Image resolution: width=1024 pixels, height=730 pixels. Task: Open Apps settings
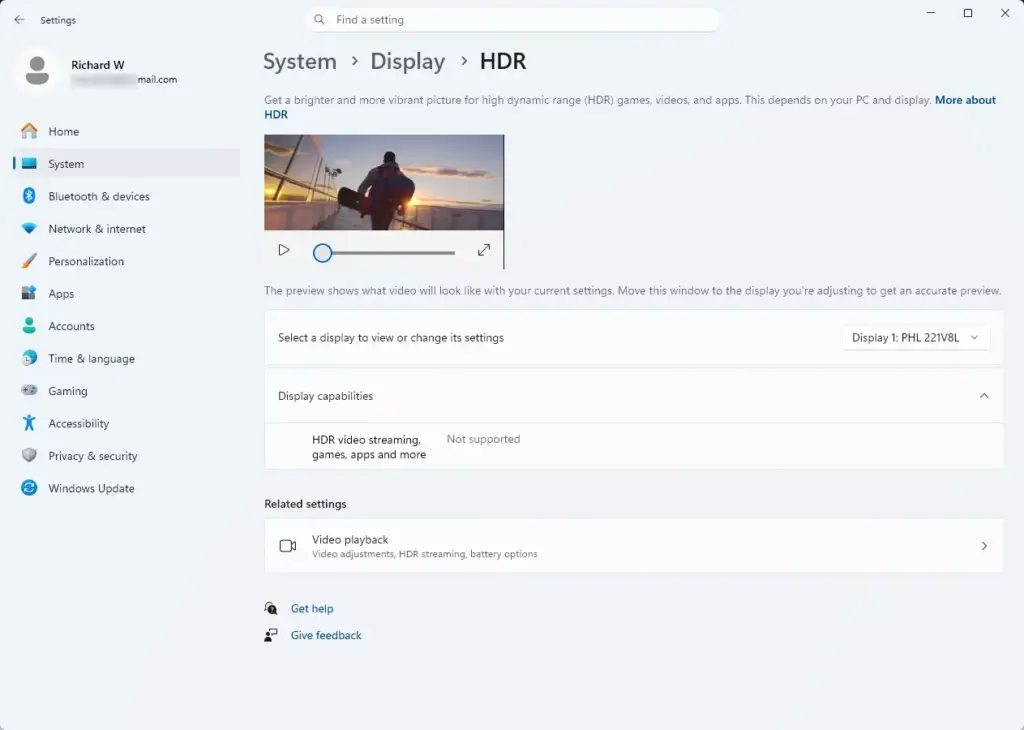click(126, 293)
